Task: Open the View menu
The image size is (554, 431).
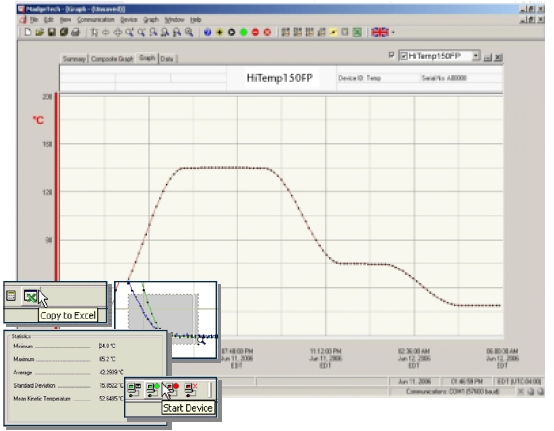Action: [65, 20]
